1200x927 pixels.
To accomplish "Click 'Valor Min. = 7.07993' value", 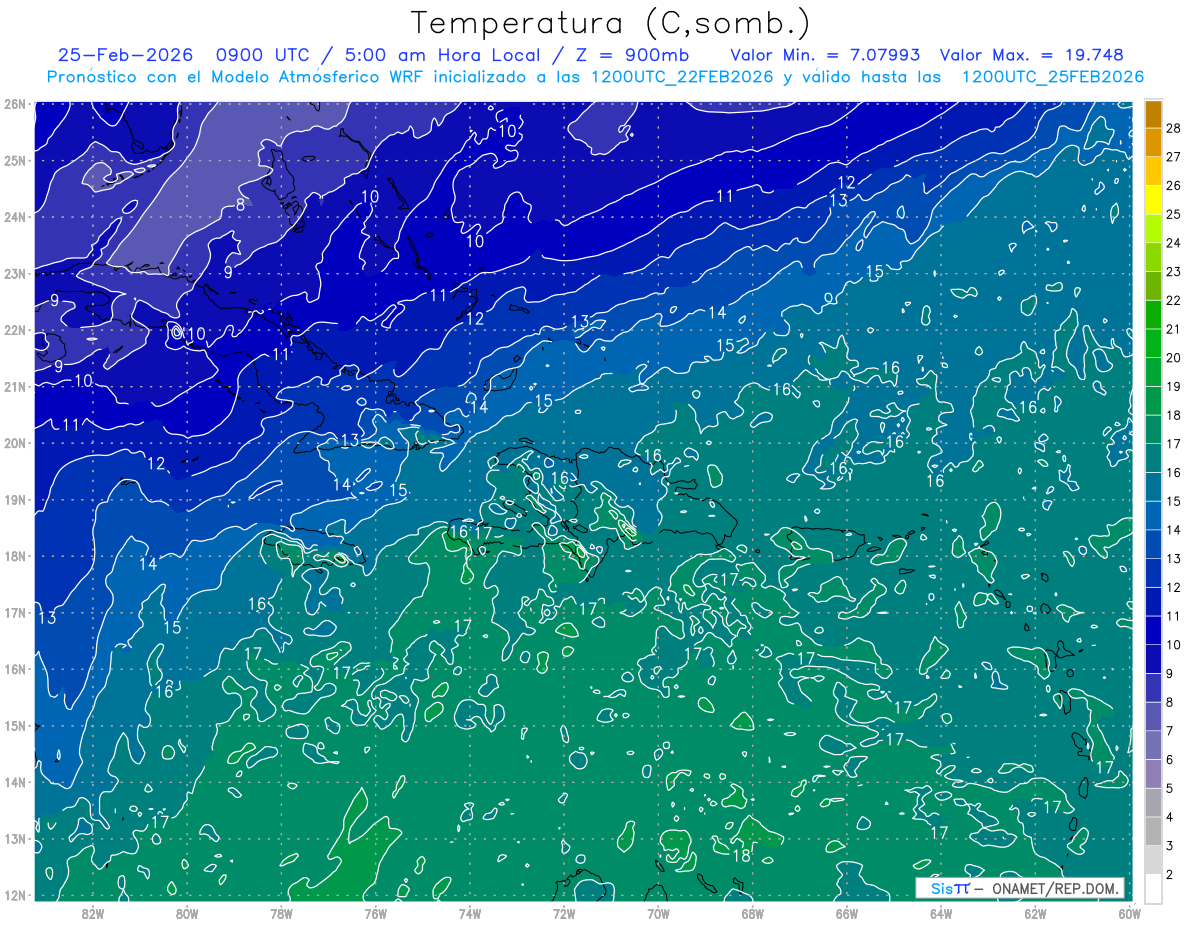I will 826,55.
